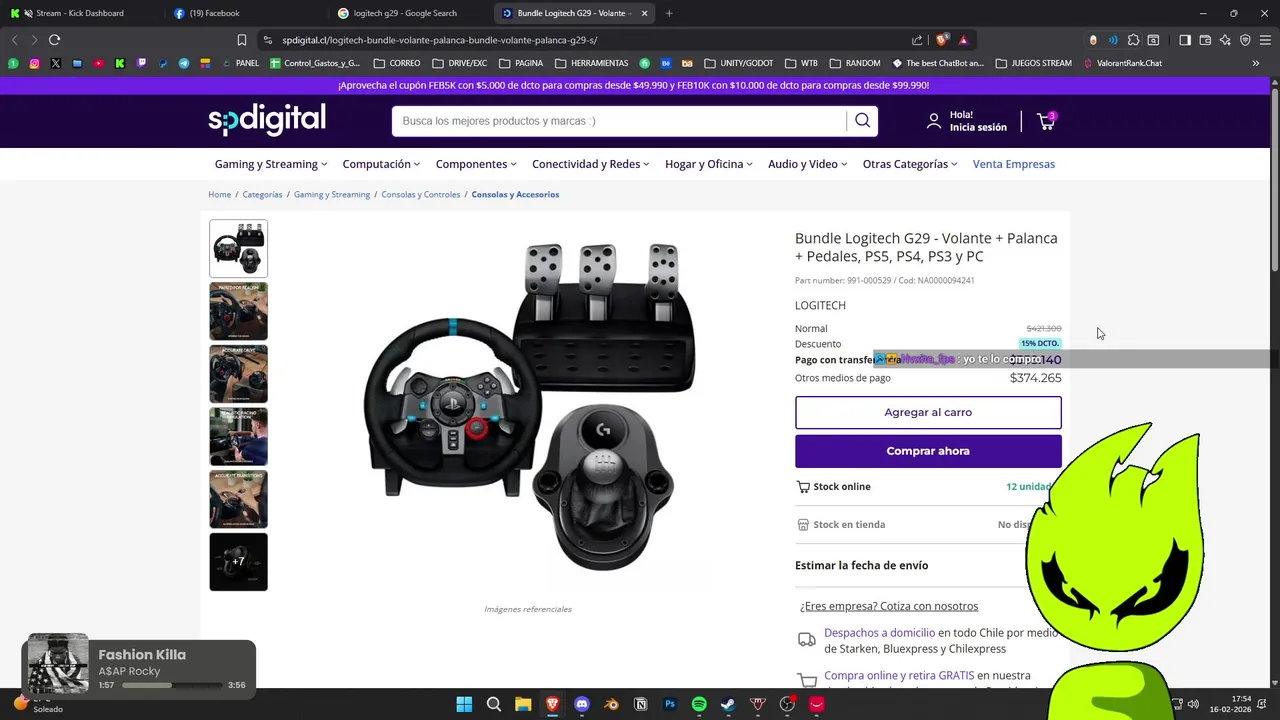Open the HERRAMIENTAS bookmarks folder
This screenshot has height=720, width=1280.
tap(592, 63)
